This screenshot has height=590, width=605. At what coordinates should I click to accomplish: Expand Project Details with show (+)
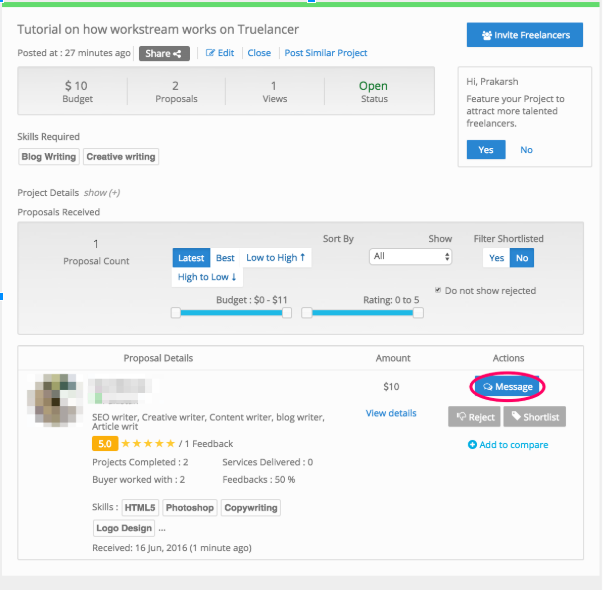coord(102,193)
